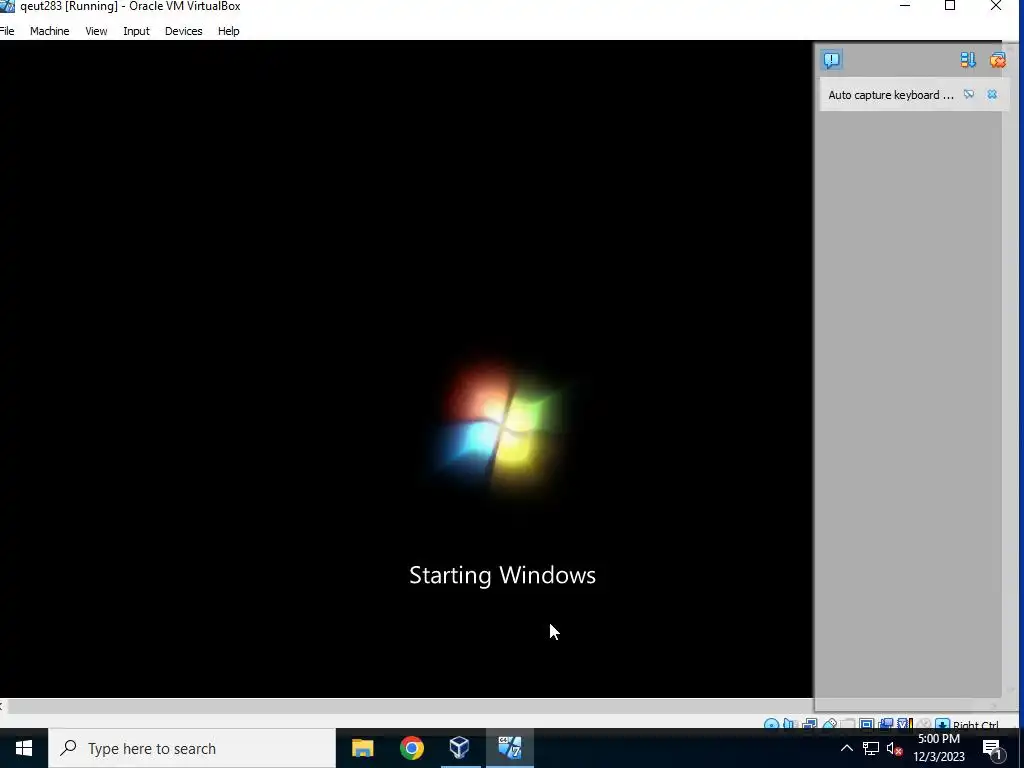Show hidden system tray icons
Image resolution: width=1024 pixels, height=768 pixels.
click(x=846, y=748)
